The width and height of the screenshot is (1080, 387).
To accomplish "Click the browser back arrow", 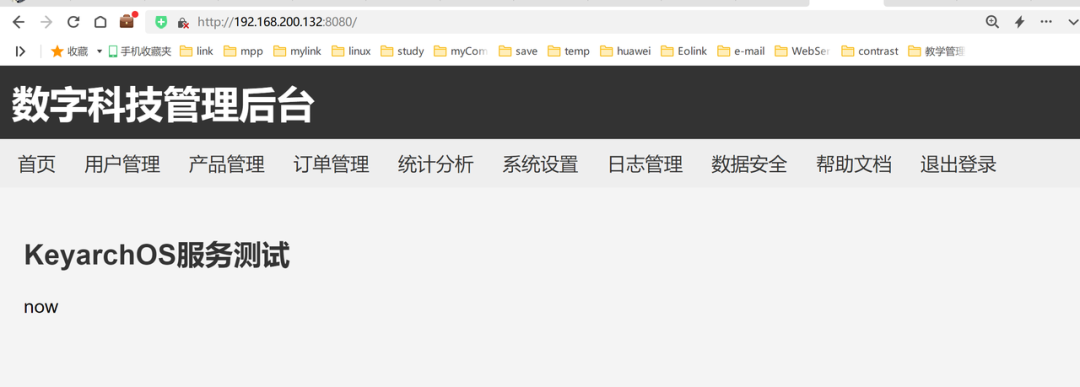I will [19, 22].
